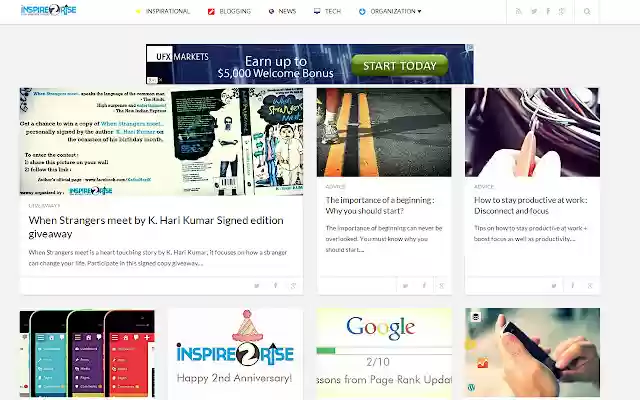Image resolution: width=640 pixels, height=400 pixels.
Task: Open the Inspire2Rise logo homepage
Action: tap(48, 10)
